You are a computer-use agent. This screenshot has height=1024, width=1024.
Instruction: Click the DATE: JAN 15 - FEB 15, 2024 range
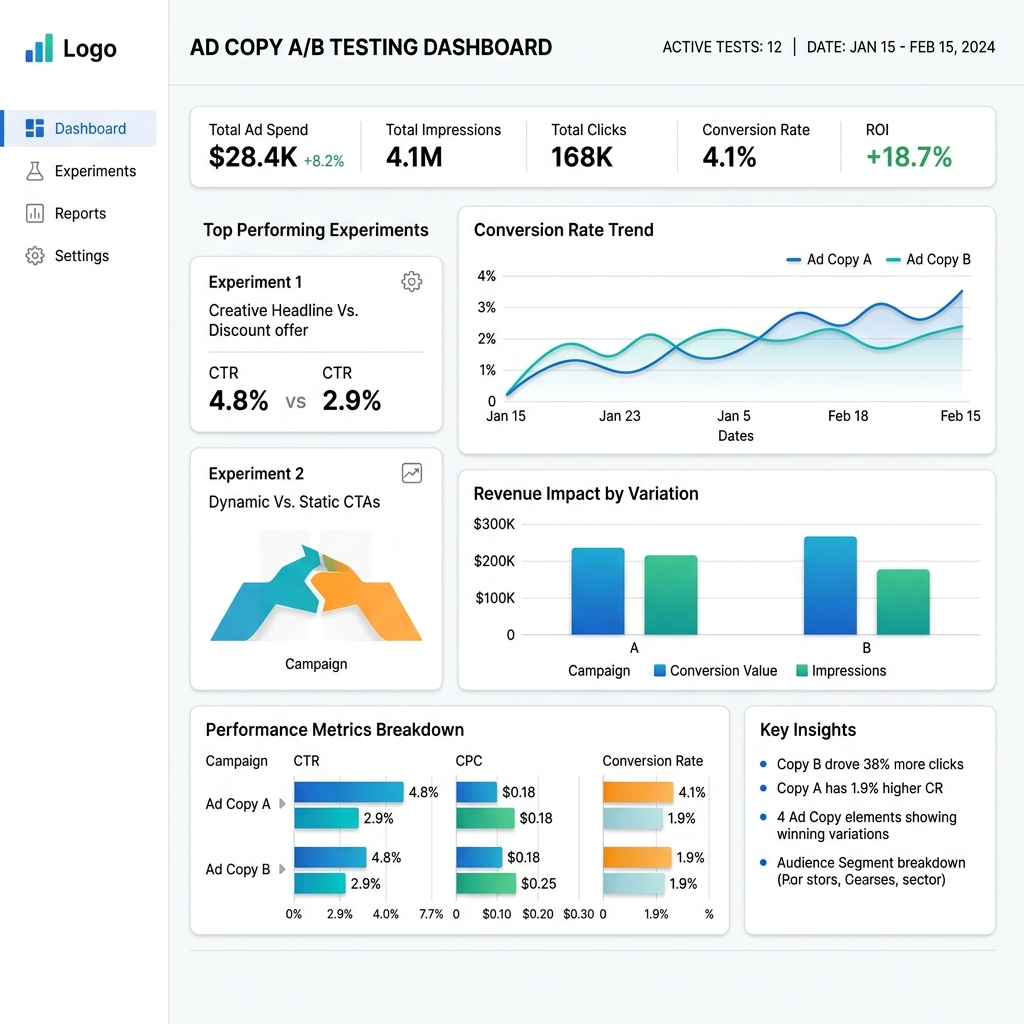901,47
